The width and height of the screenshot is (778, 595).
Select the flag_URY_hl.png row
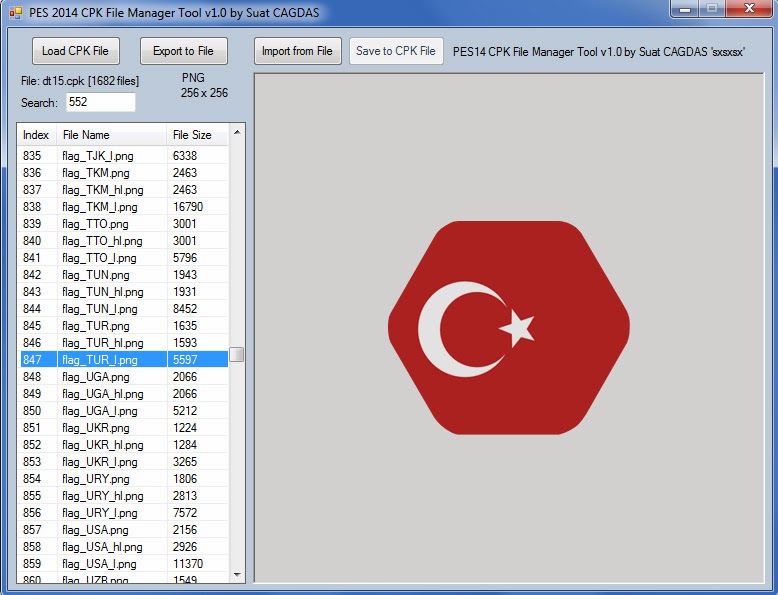tap(124, 496)
